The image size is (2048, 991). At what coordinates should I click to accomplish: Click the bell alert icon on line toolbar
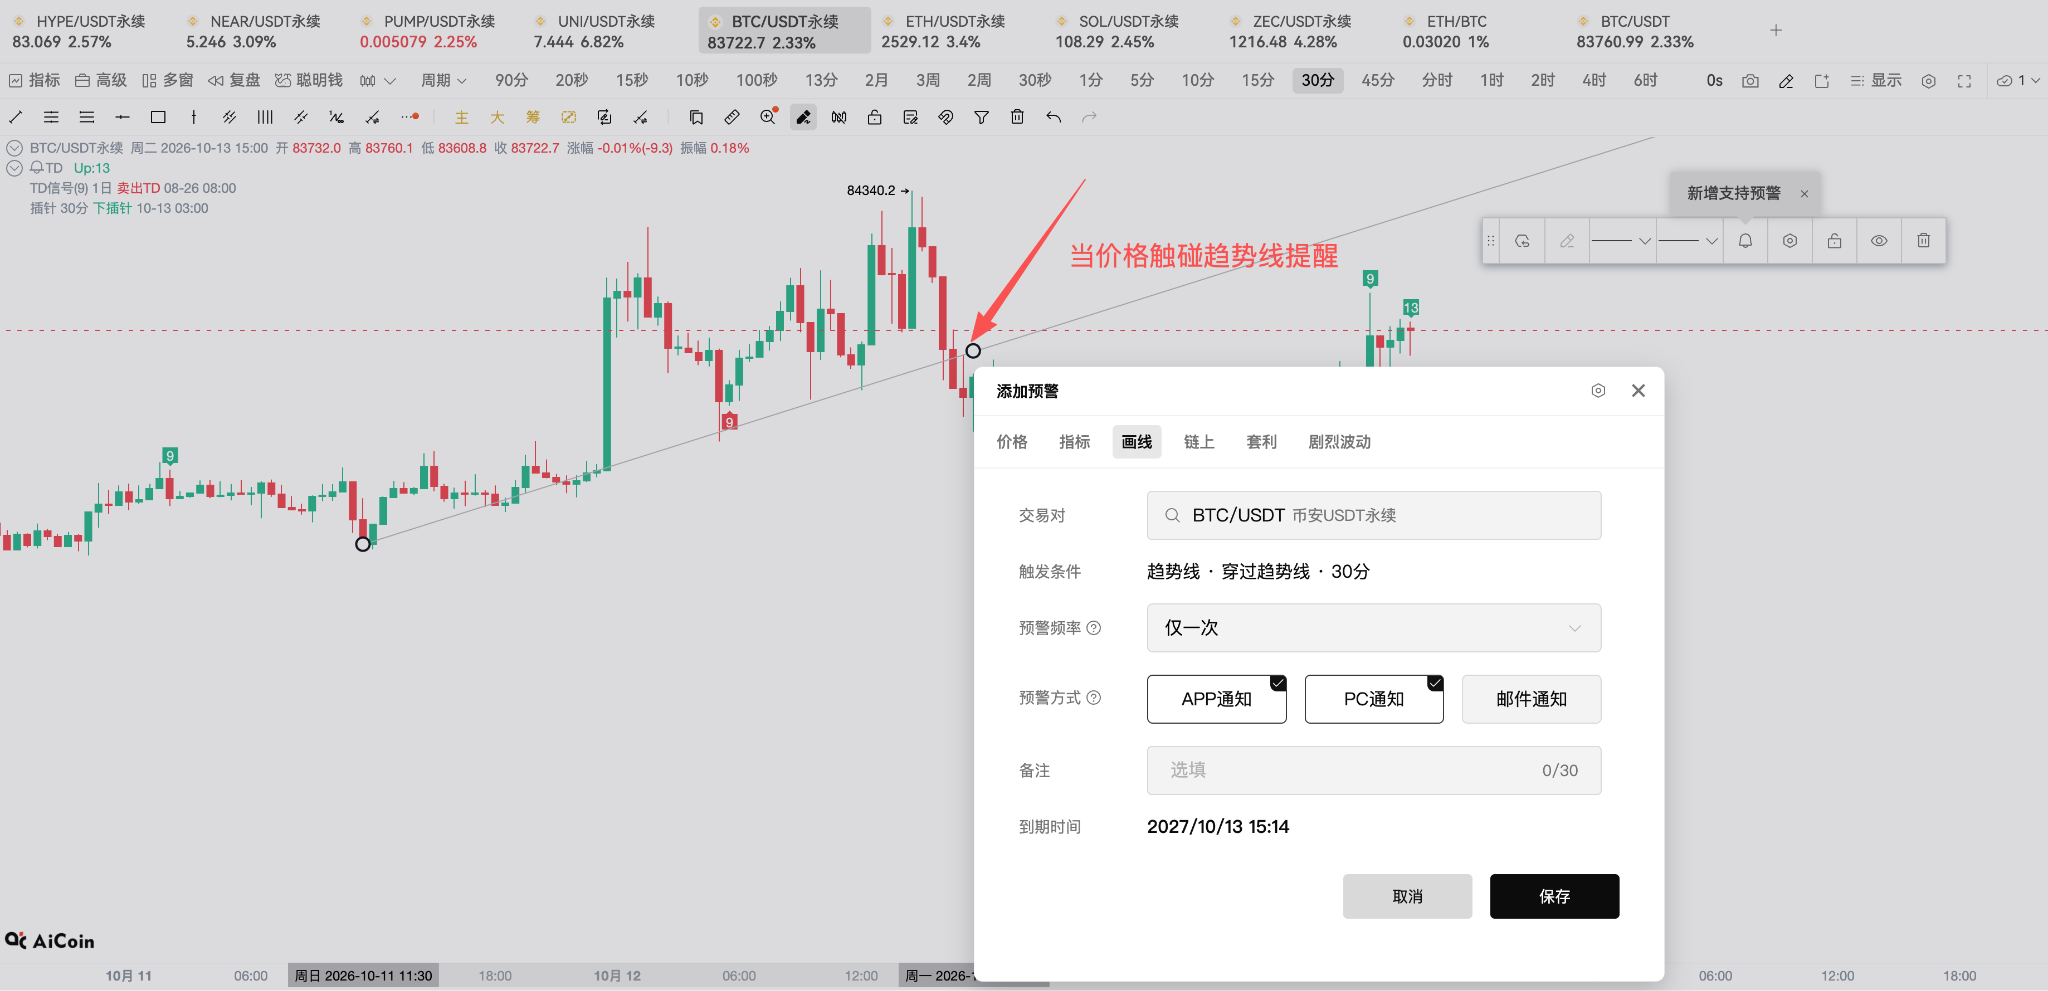pos(1745,241)
